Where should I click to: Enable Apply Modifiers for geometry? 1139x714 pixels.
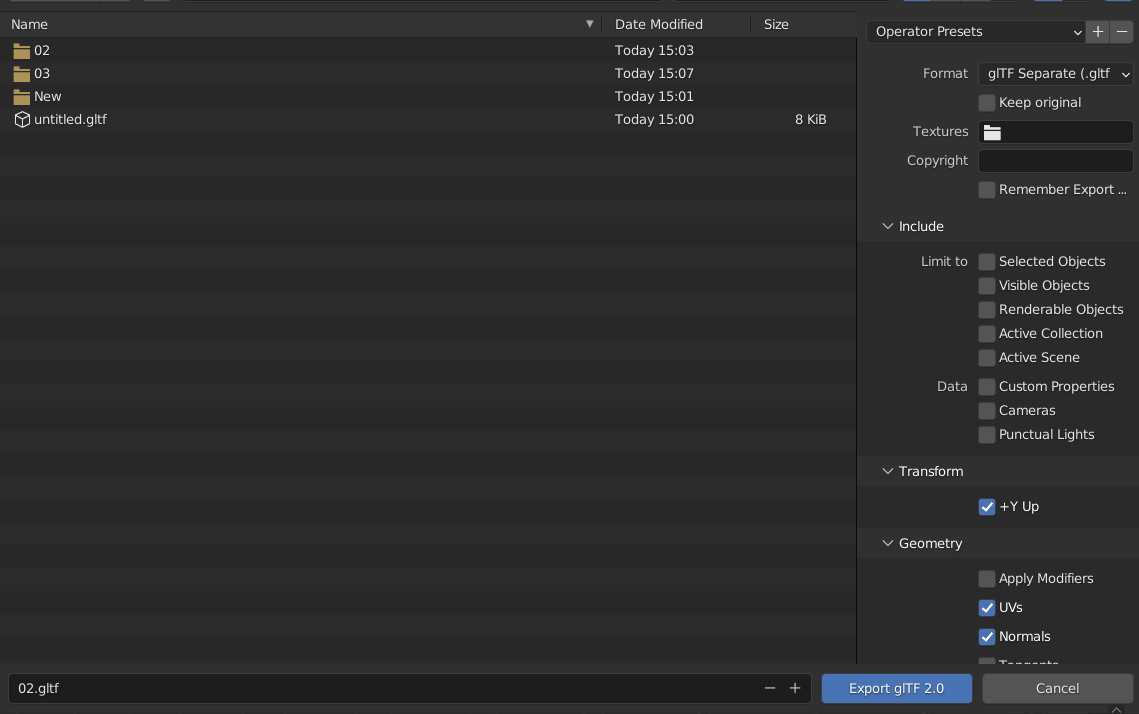986,578
